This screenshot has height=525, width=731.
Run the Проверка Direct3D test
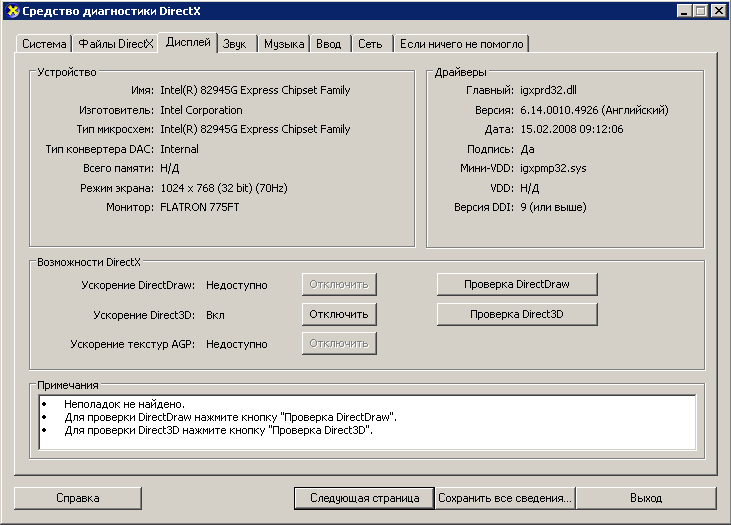click(517, 314)
